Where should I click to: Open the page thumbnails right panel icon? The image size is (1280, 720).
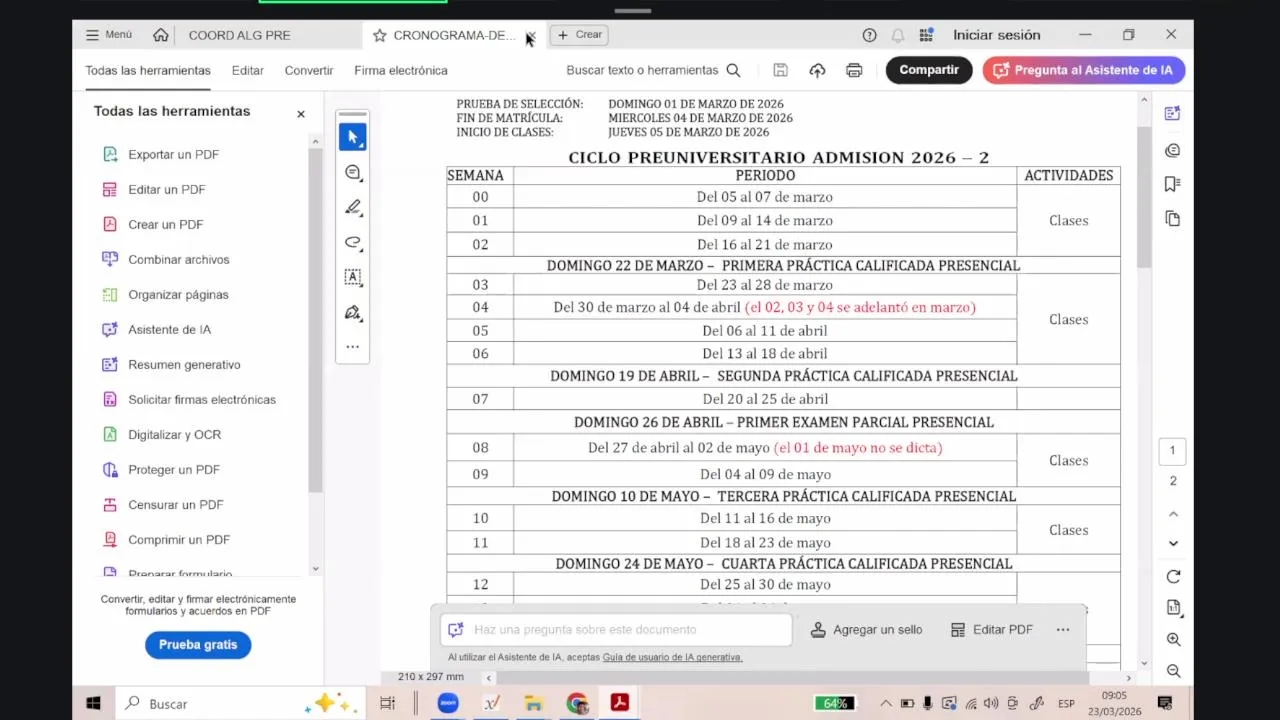[1173, 219]
